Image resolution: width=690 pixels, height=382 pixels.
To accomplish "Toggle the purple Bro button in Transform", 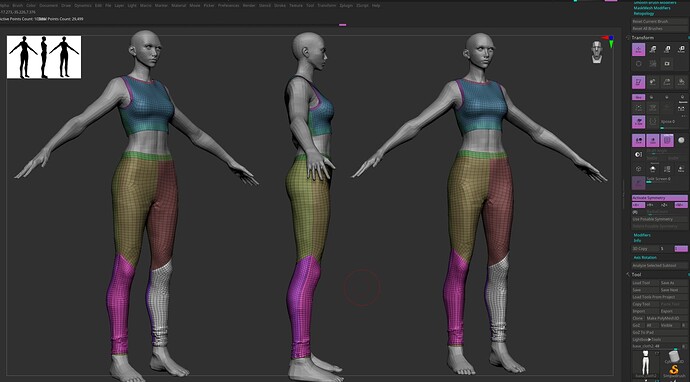I will pos(639,97).
